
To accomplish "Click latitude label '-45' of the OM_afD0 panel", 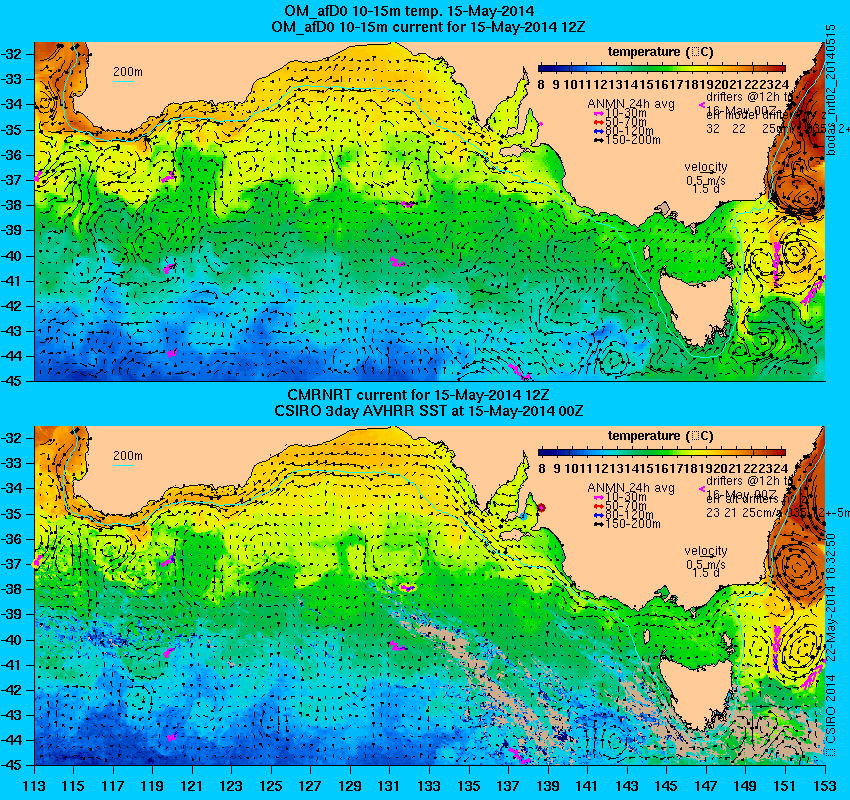I will [11, 381].
